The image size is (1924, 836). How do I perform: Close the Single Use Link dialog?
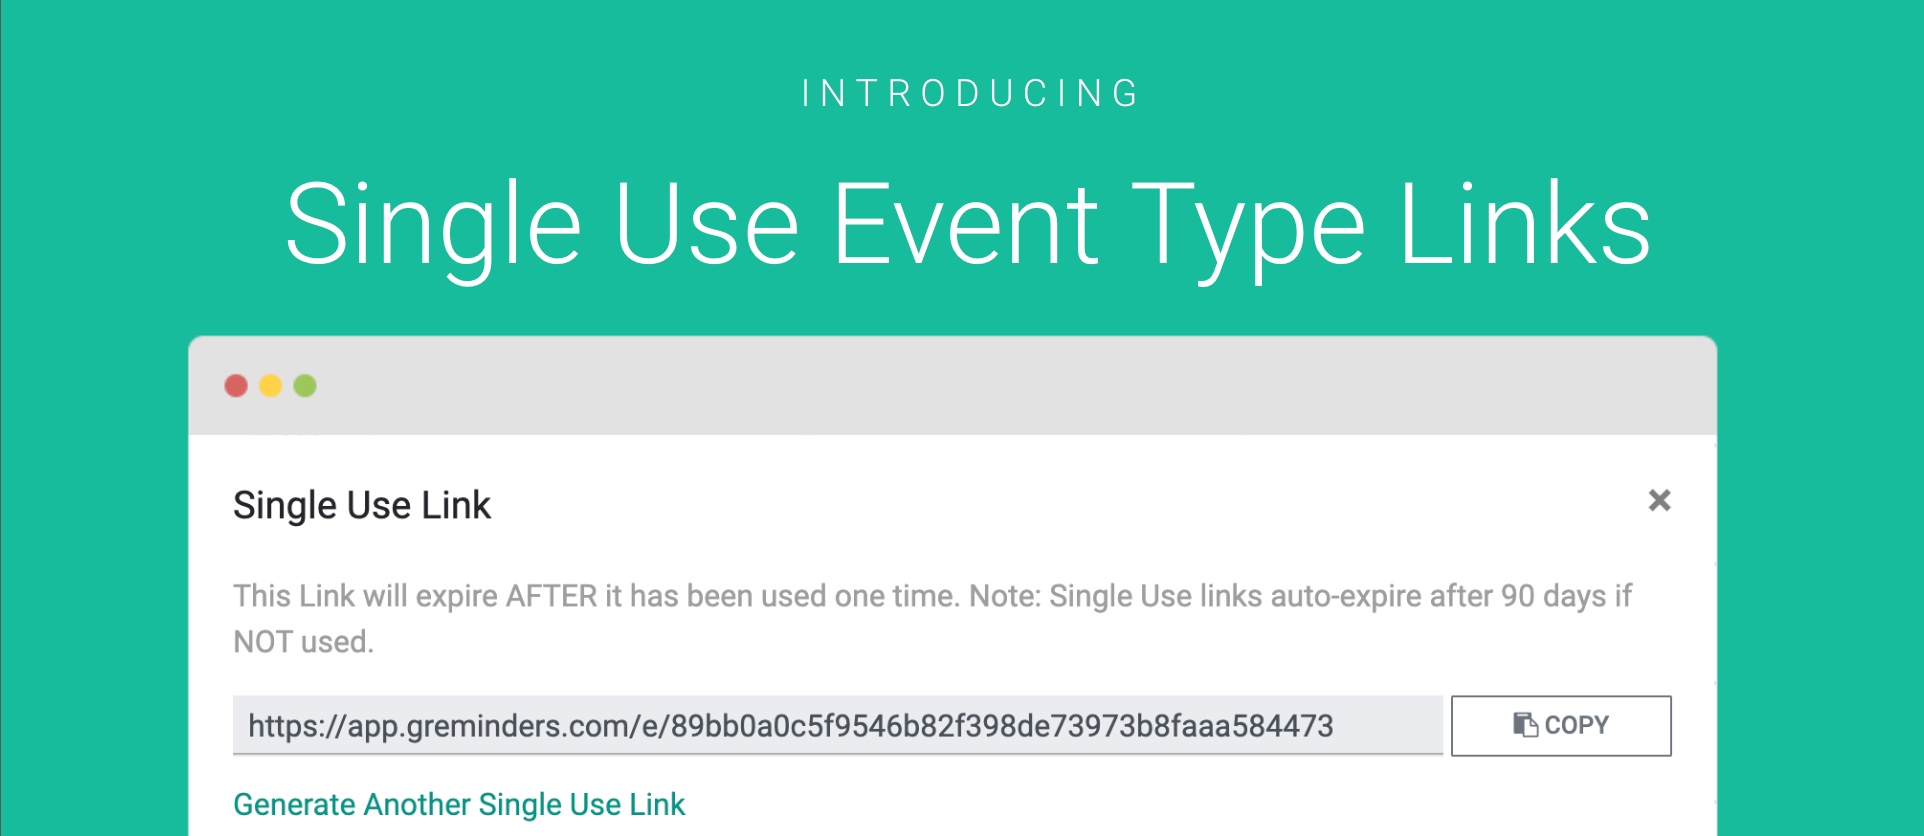click(x=1659, y=500)
